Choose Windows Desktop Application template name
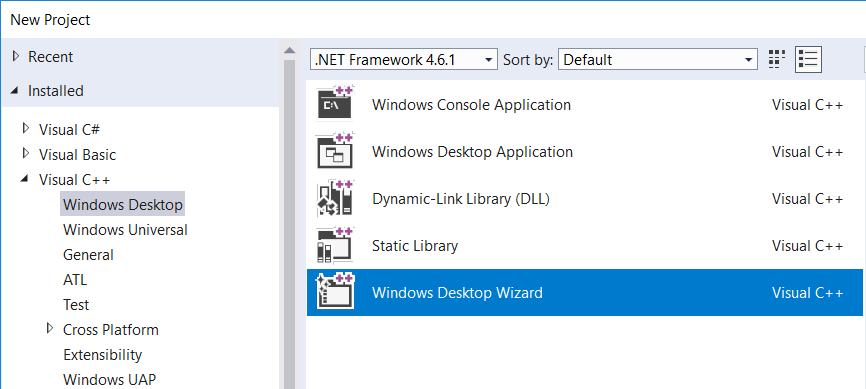The height and width of the screenshot is (389, 866). 473,151
